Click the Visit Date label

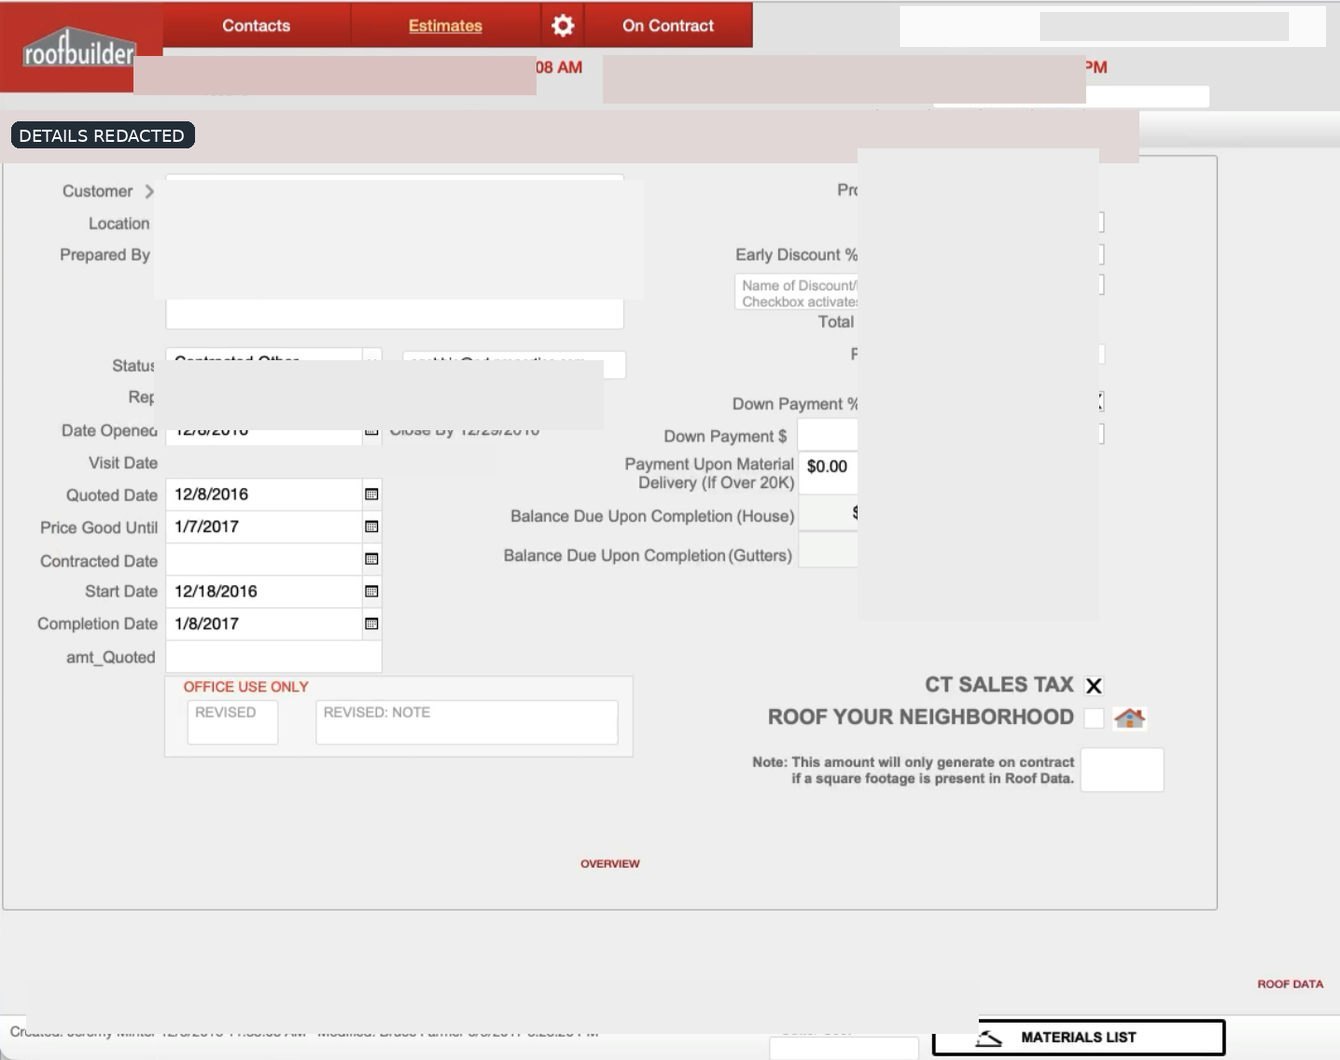click(x=123, y=463)
